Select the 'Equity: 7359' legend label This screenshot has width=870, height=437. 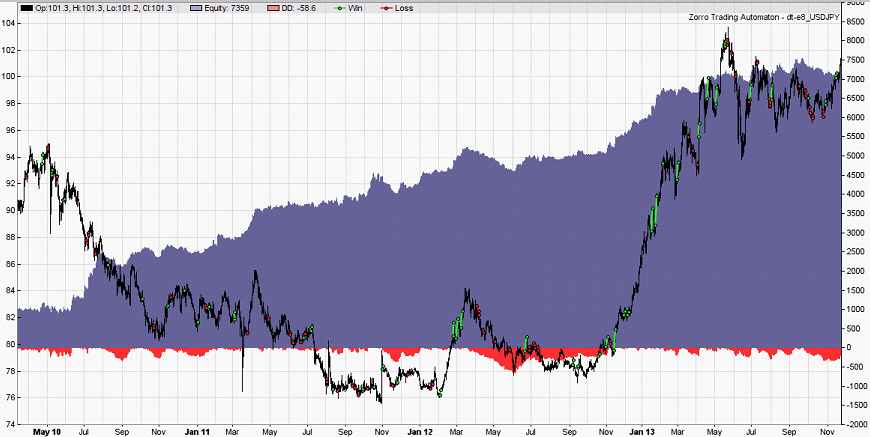[x=229, y=8]
